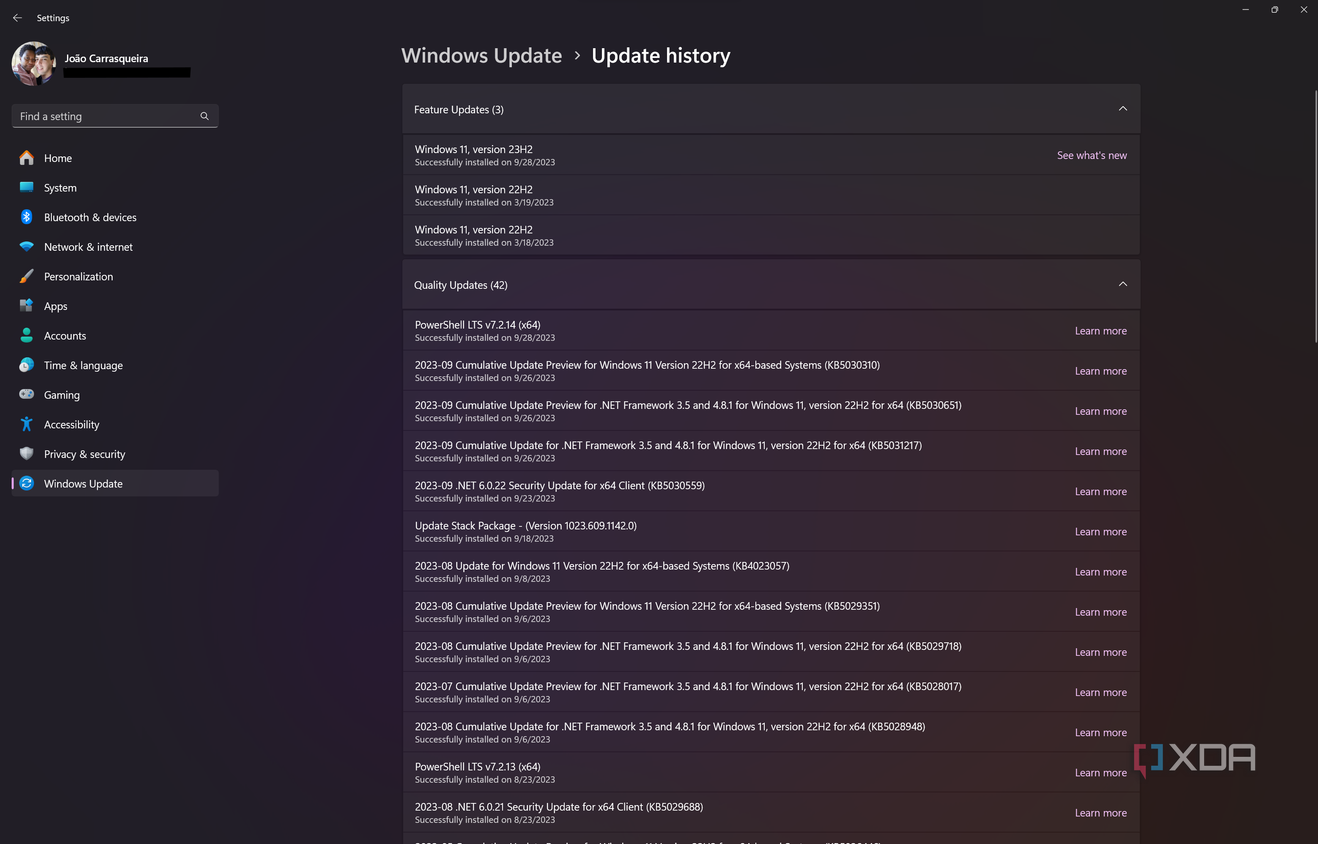
Task: Click the Apps icon in sidebar
Action: tap(27, 306)
